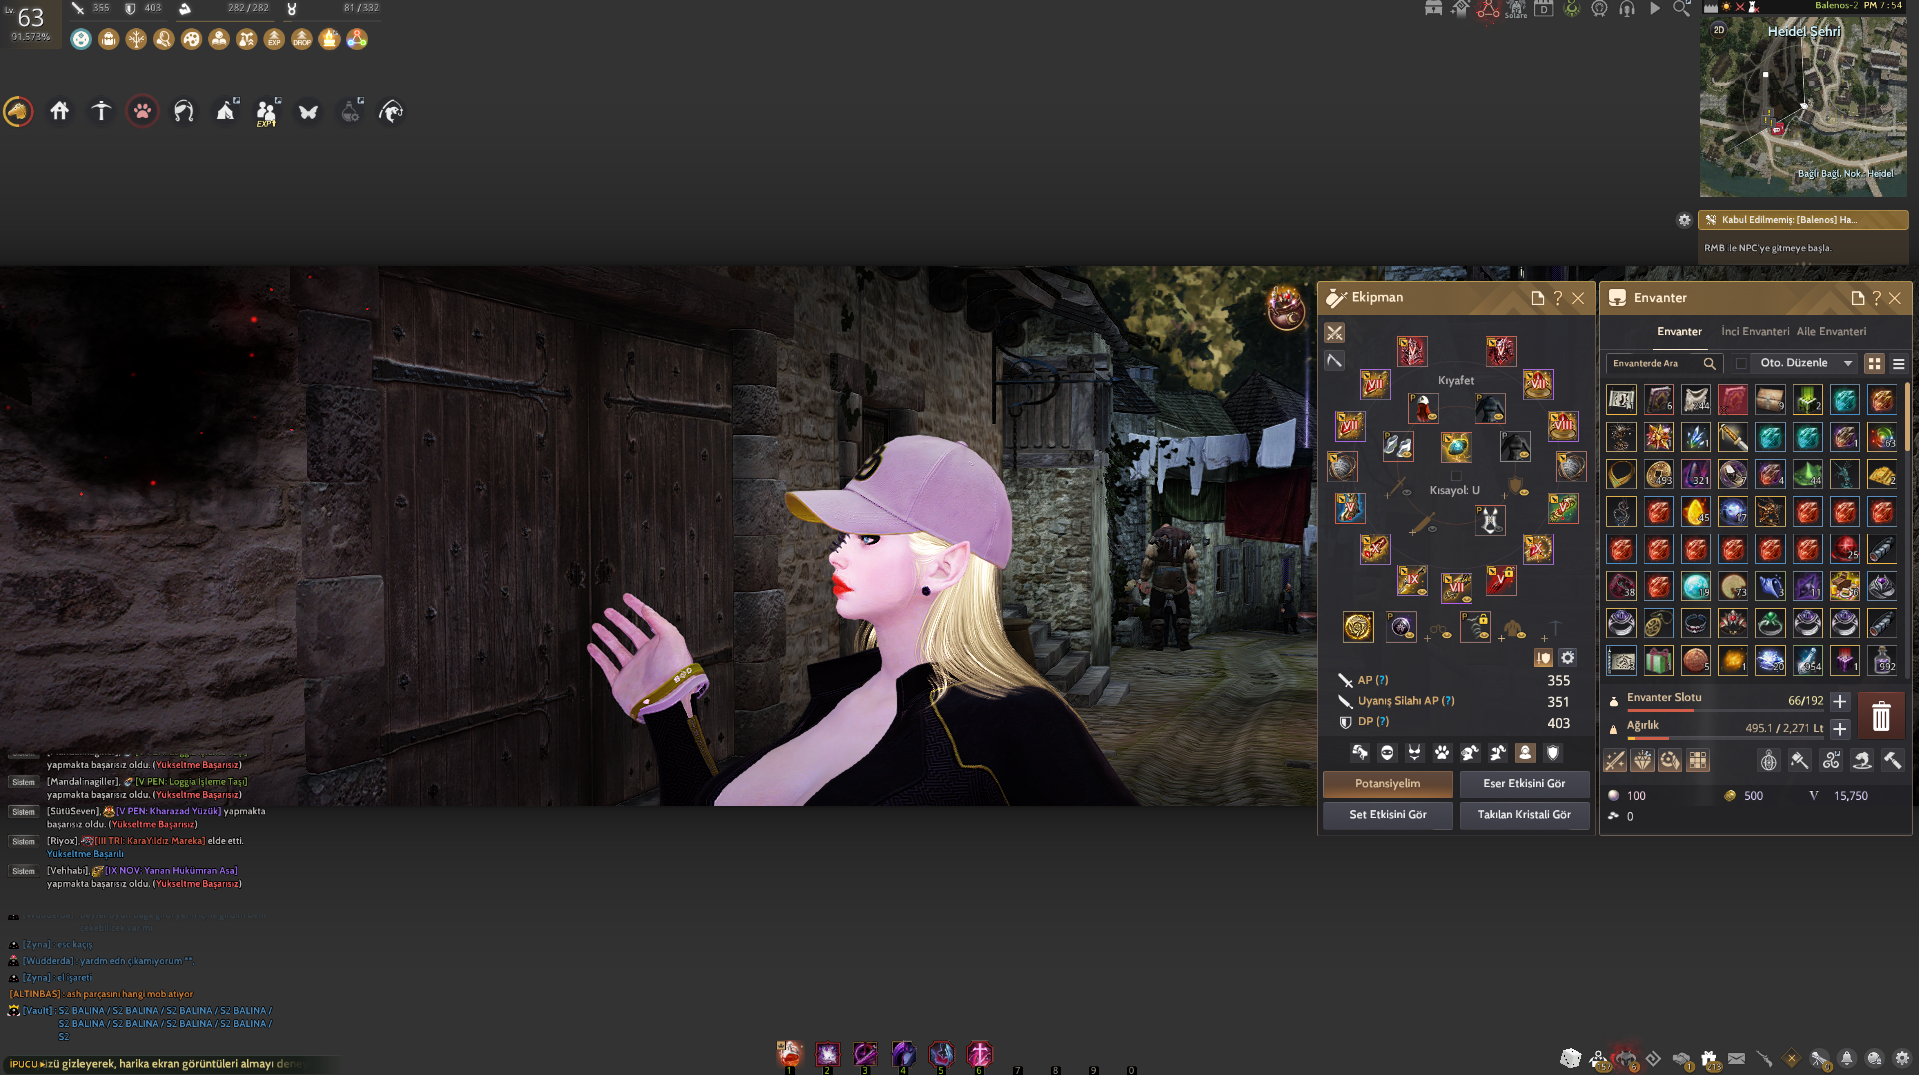Click the Envanter Slotu capacity bar
Image resolution: width=1919 pixels, height=1075 pixels.
click(1726, 710)
